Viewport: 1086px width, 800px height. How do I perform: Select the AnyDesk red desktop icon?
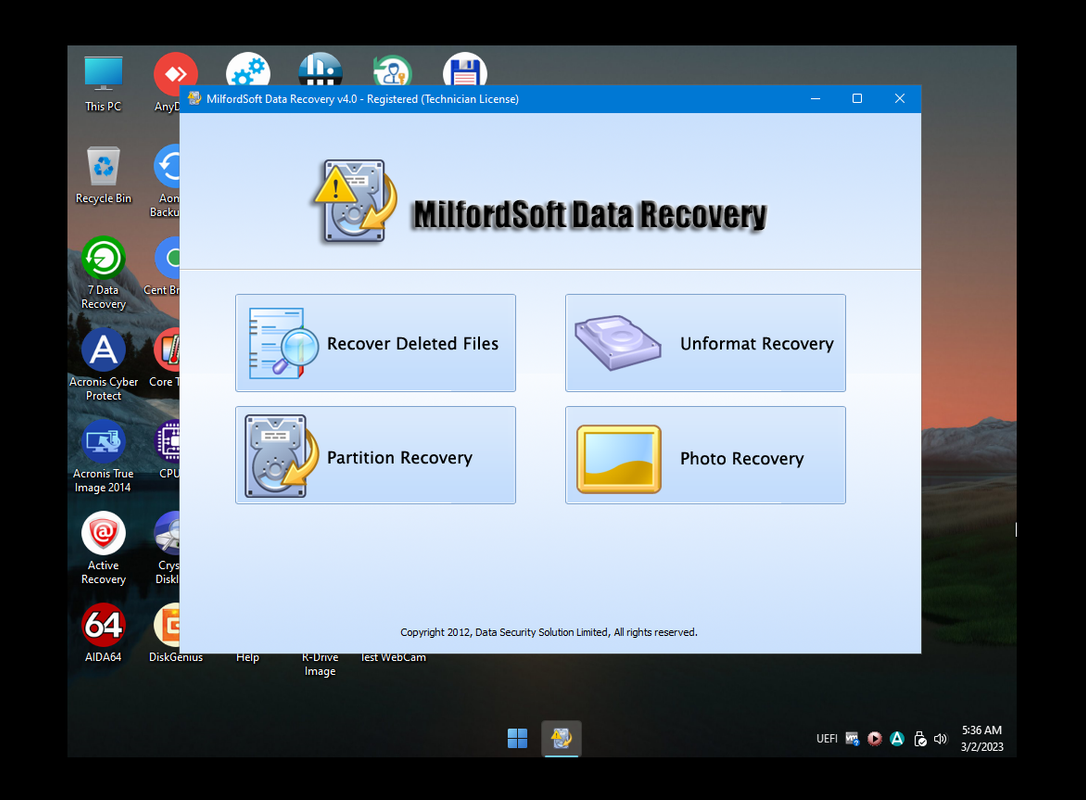171,82
